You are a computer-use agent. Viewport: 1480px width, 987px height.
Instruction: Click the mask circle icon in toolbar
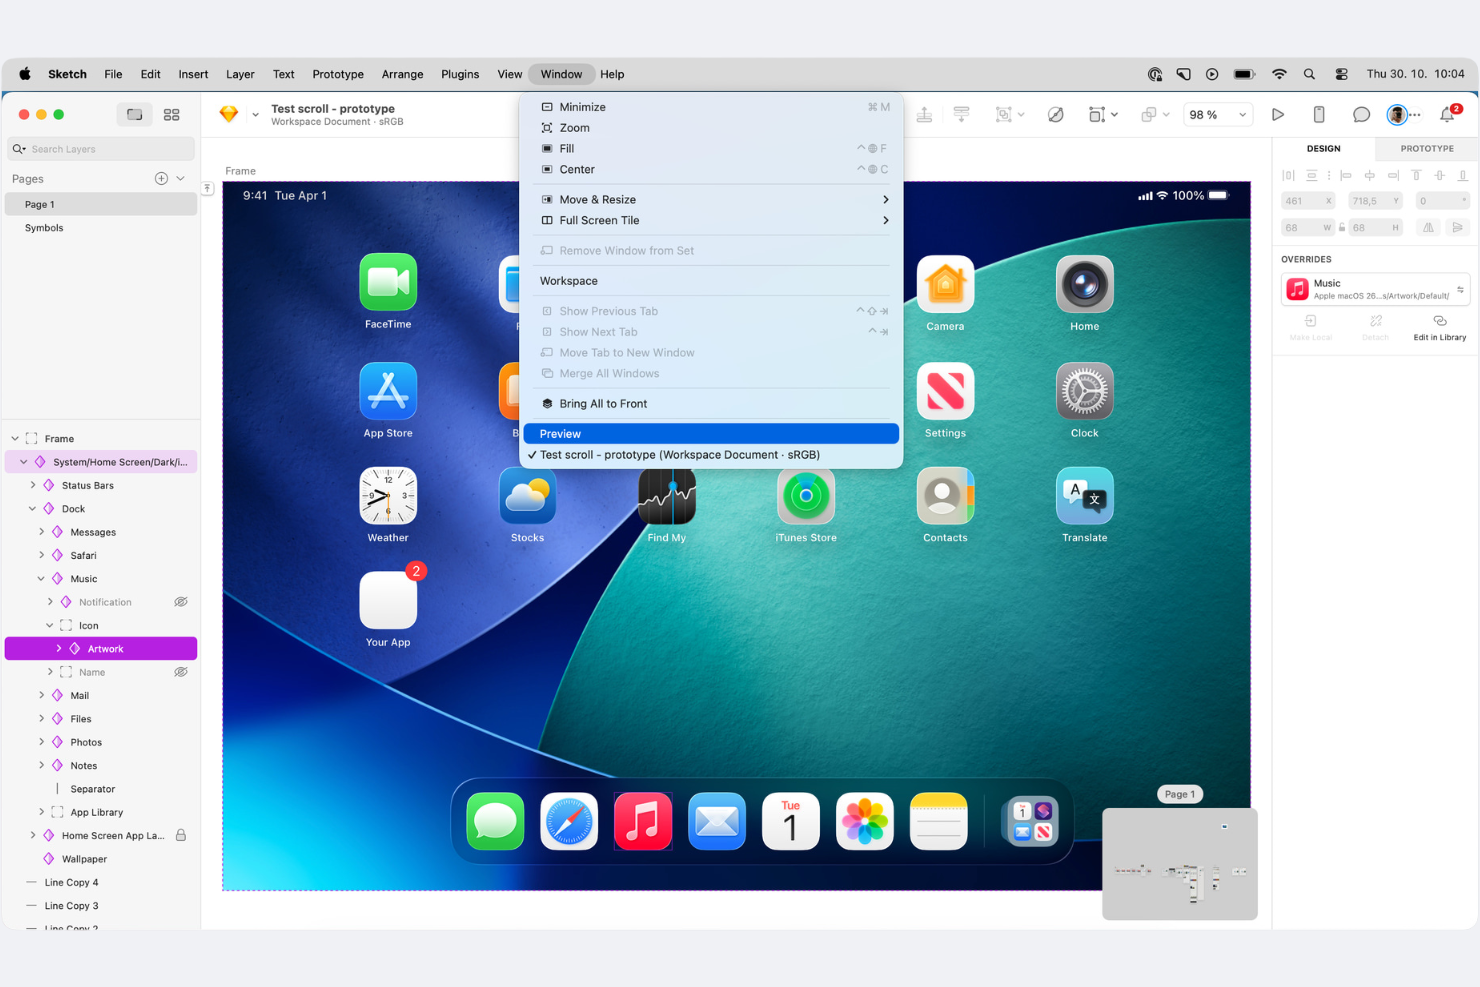click(x=1055, y=115)
